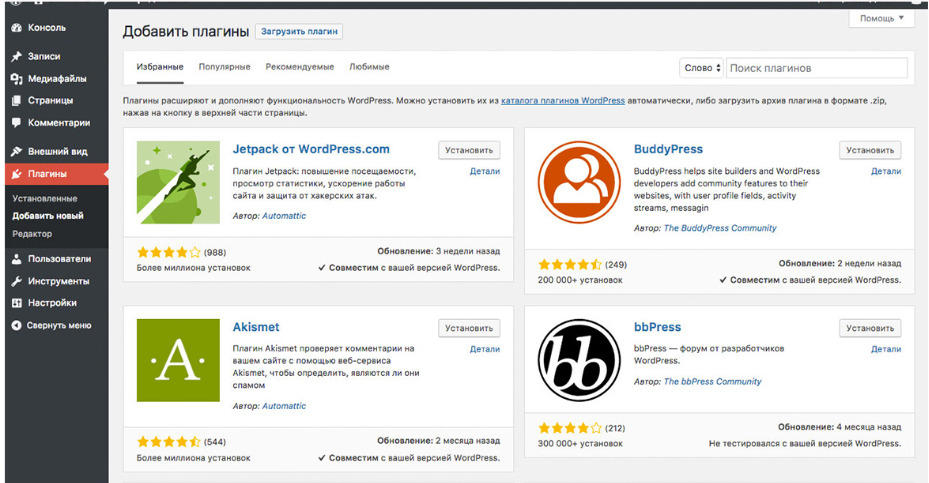Open the Внешний вид menu item
Screen dimensions: 929x483
point(56,152)
